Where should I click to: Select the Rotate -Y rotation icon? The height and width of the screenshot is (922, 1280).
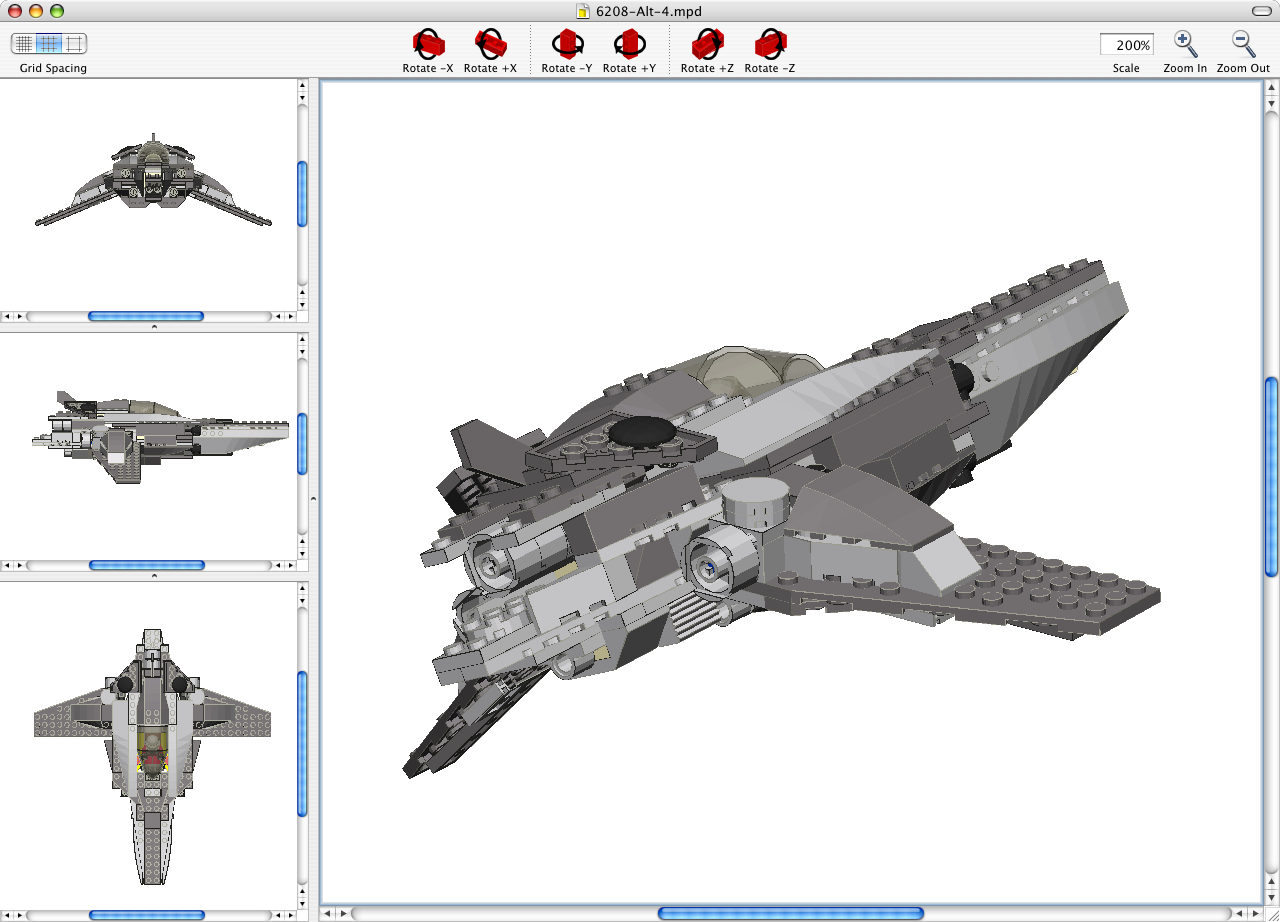point(567,44)
